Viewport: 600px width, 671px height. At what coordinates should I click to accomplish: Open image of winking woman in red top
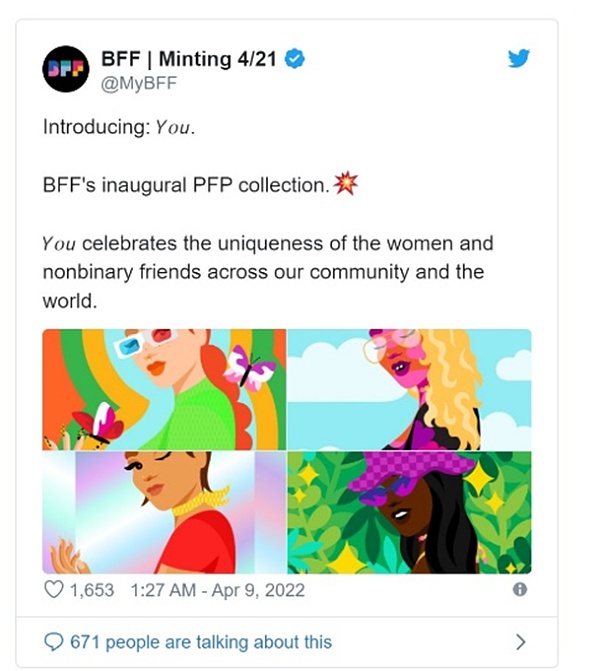point(164,512)
